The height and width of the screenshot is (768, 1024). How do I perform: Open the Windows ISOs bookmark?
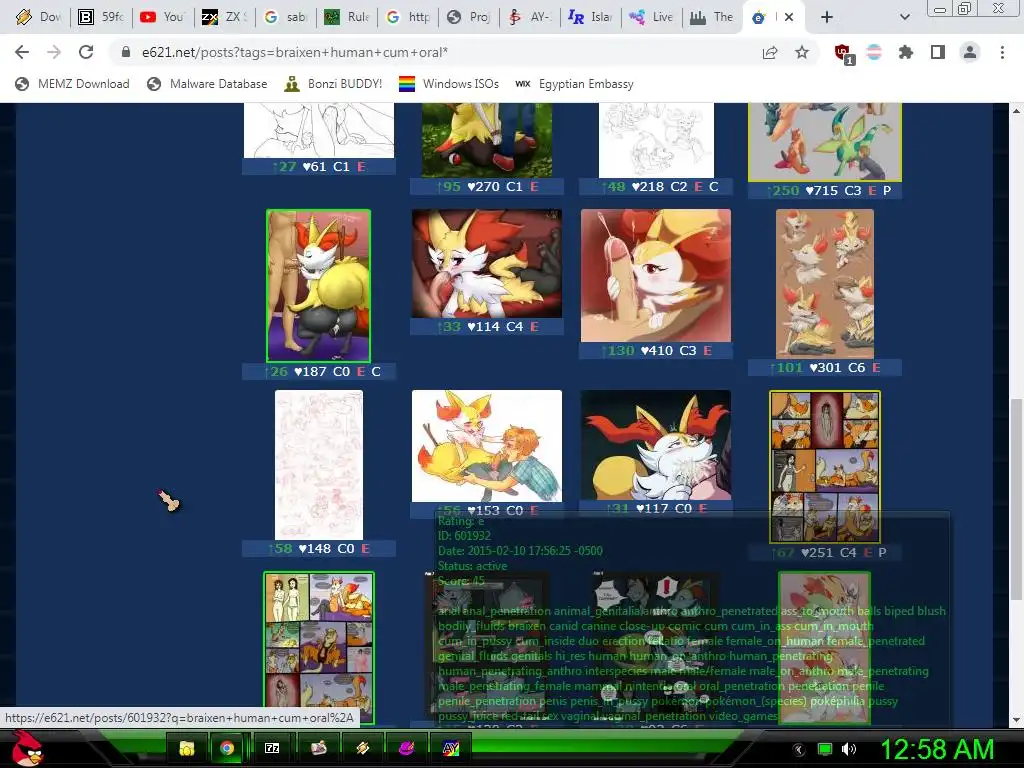tap(449, 84)
